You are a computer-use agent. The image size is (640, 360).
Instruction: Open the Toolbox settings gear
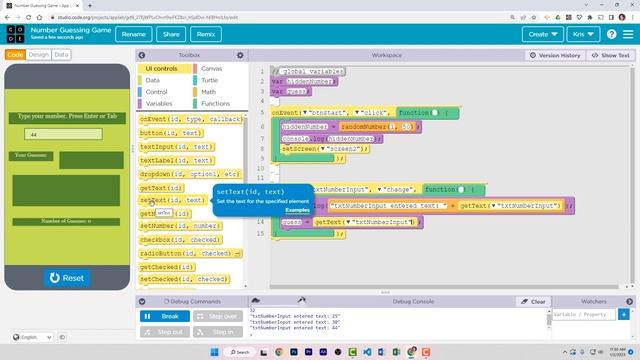[240, 55]
